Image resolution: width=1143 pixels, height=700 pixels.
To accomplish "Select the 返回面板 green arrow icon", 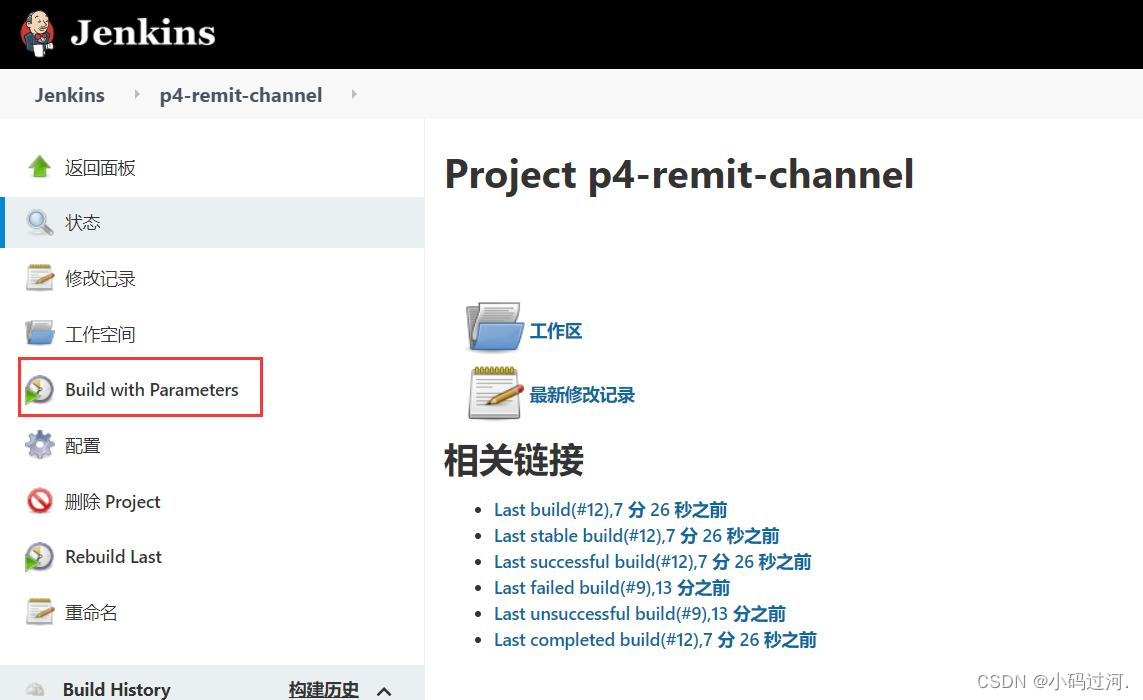I will coord(38,167).
